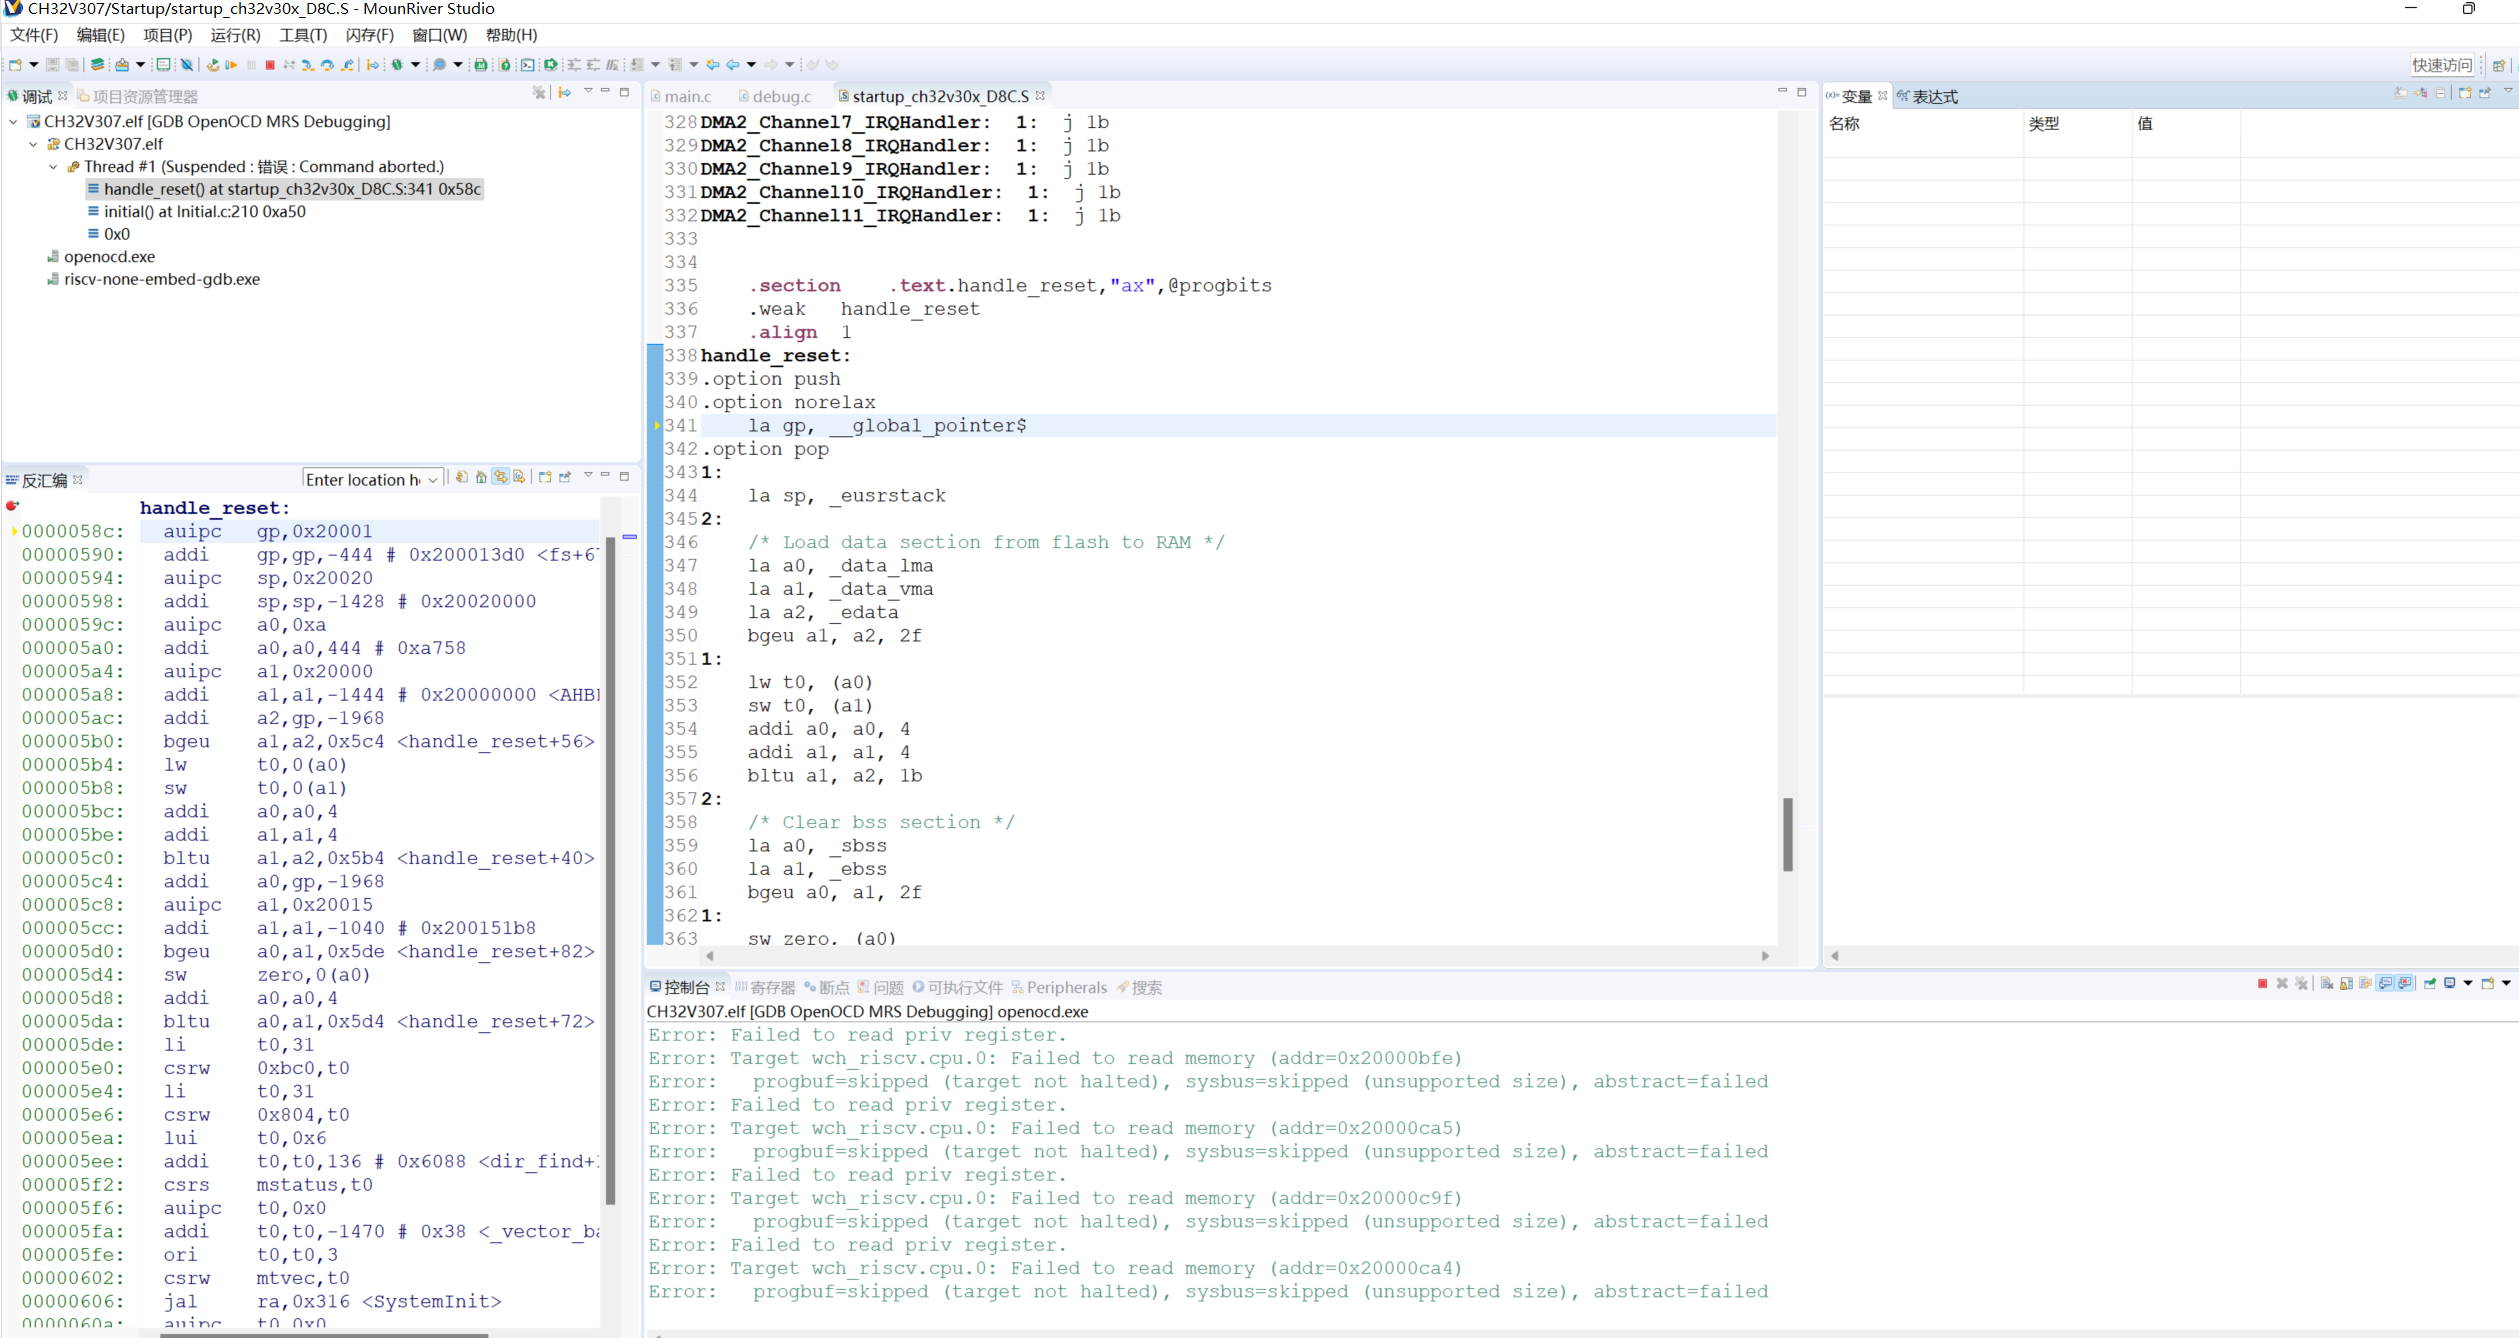Image resolution: width=2519 pixels, height=1338 pixels.
Task: Click the Clear Console icon
Action: [2327, 983]
